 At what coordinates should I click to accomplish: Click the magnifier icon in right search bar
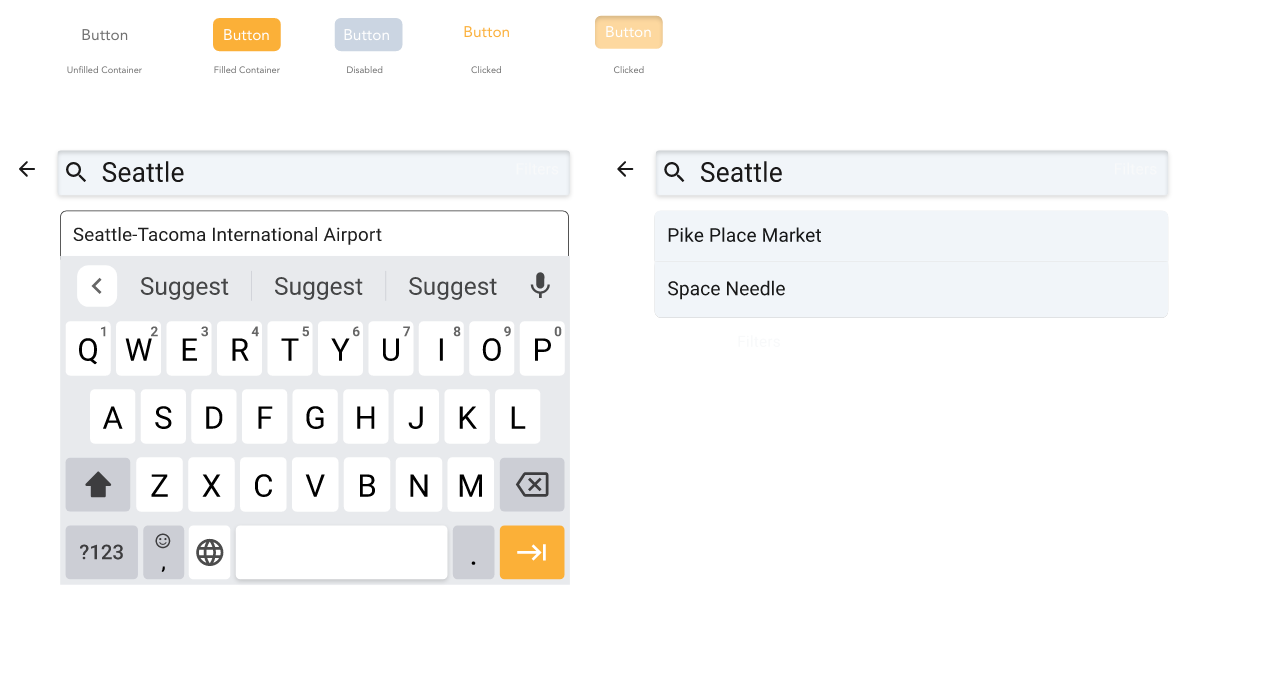pyautogui.click(x=674, y=172)
